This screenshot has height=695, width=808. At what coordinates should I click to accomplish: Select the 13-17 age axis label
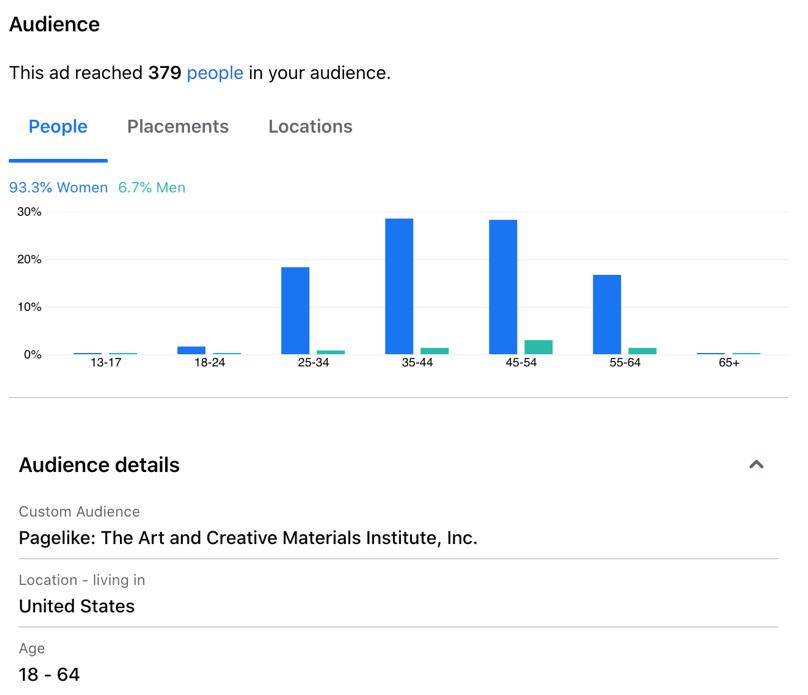point(106,363)
